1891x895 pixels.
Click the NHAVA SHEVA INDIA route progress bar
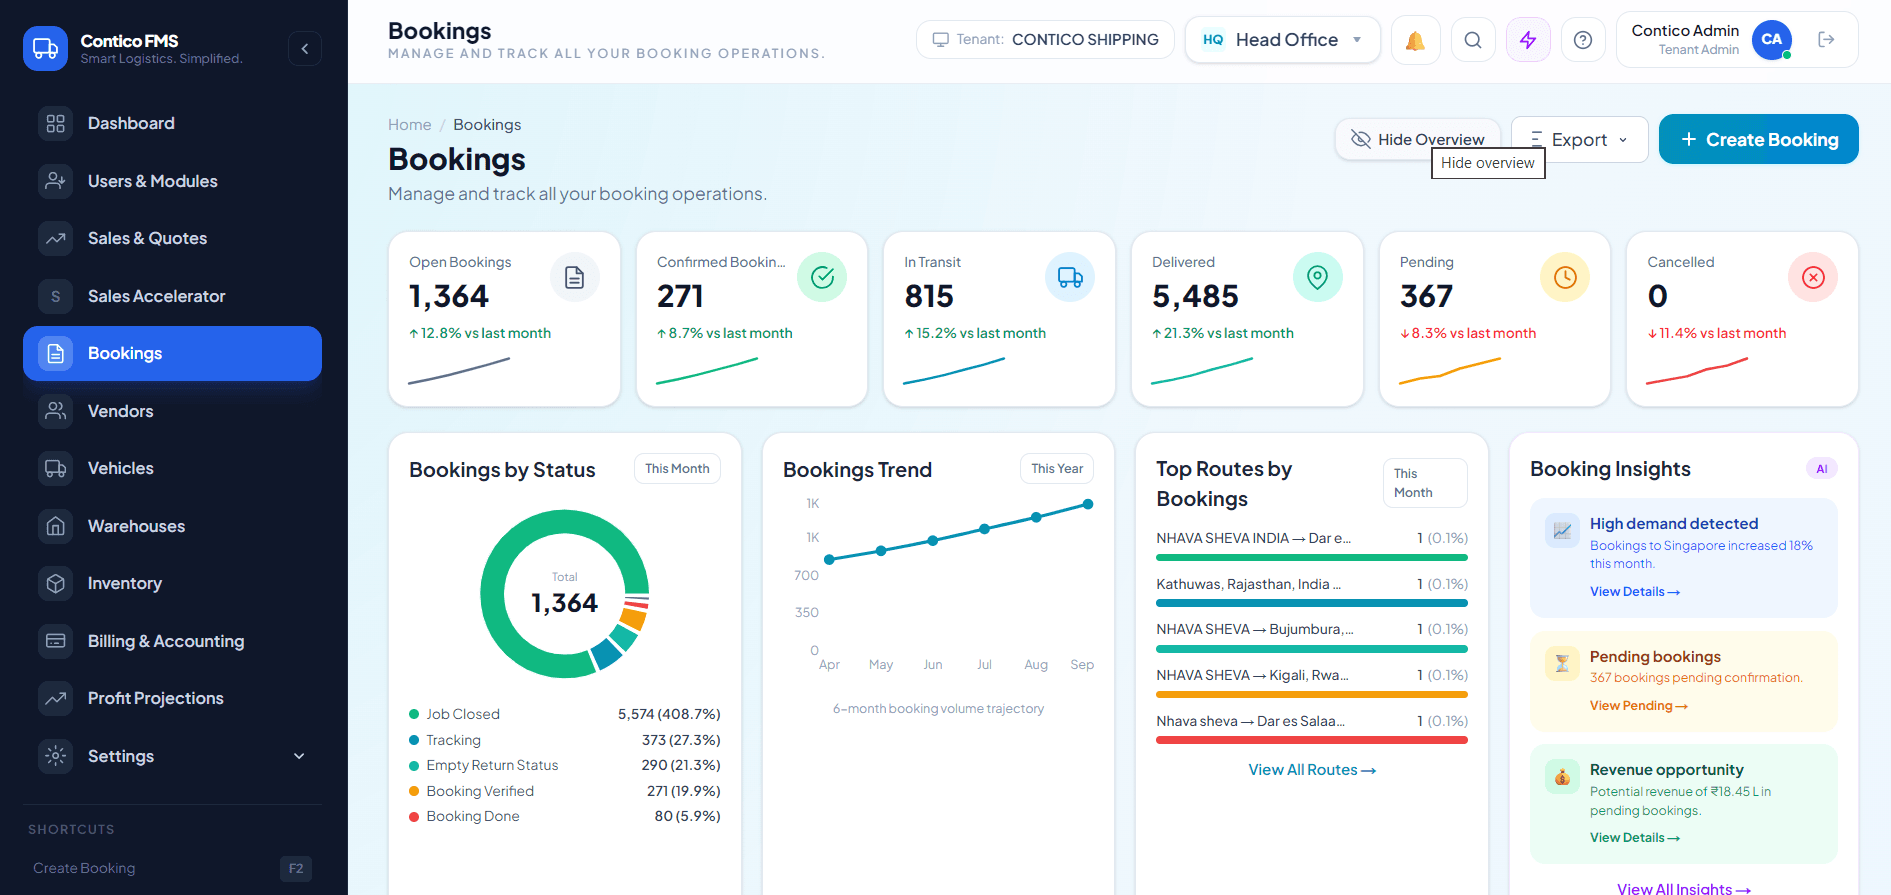point(1312,557)
